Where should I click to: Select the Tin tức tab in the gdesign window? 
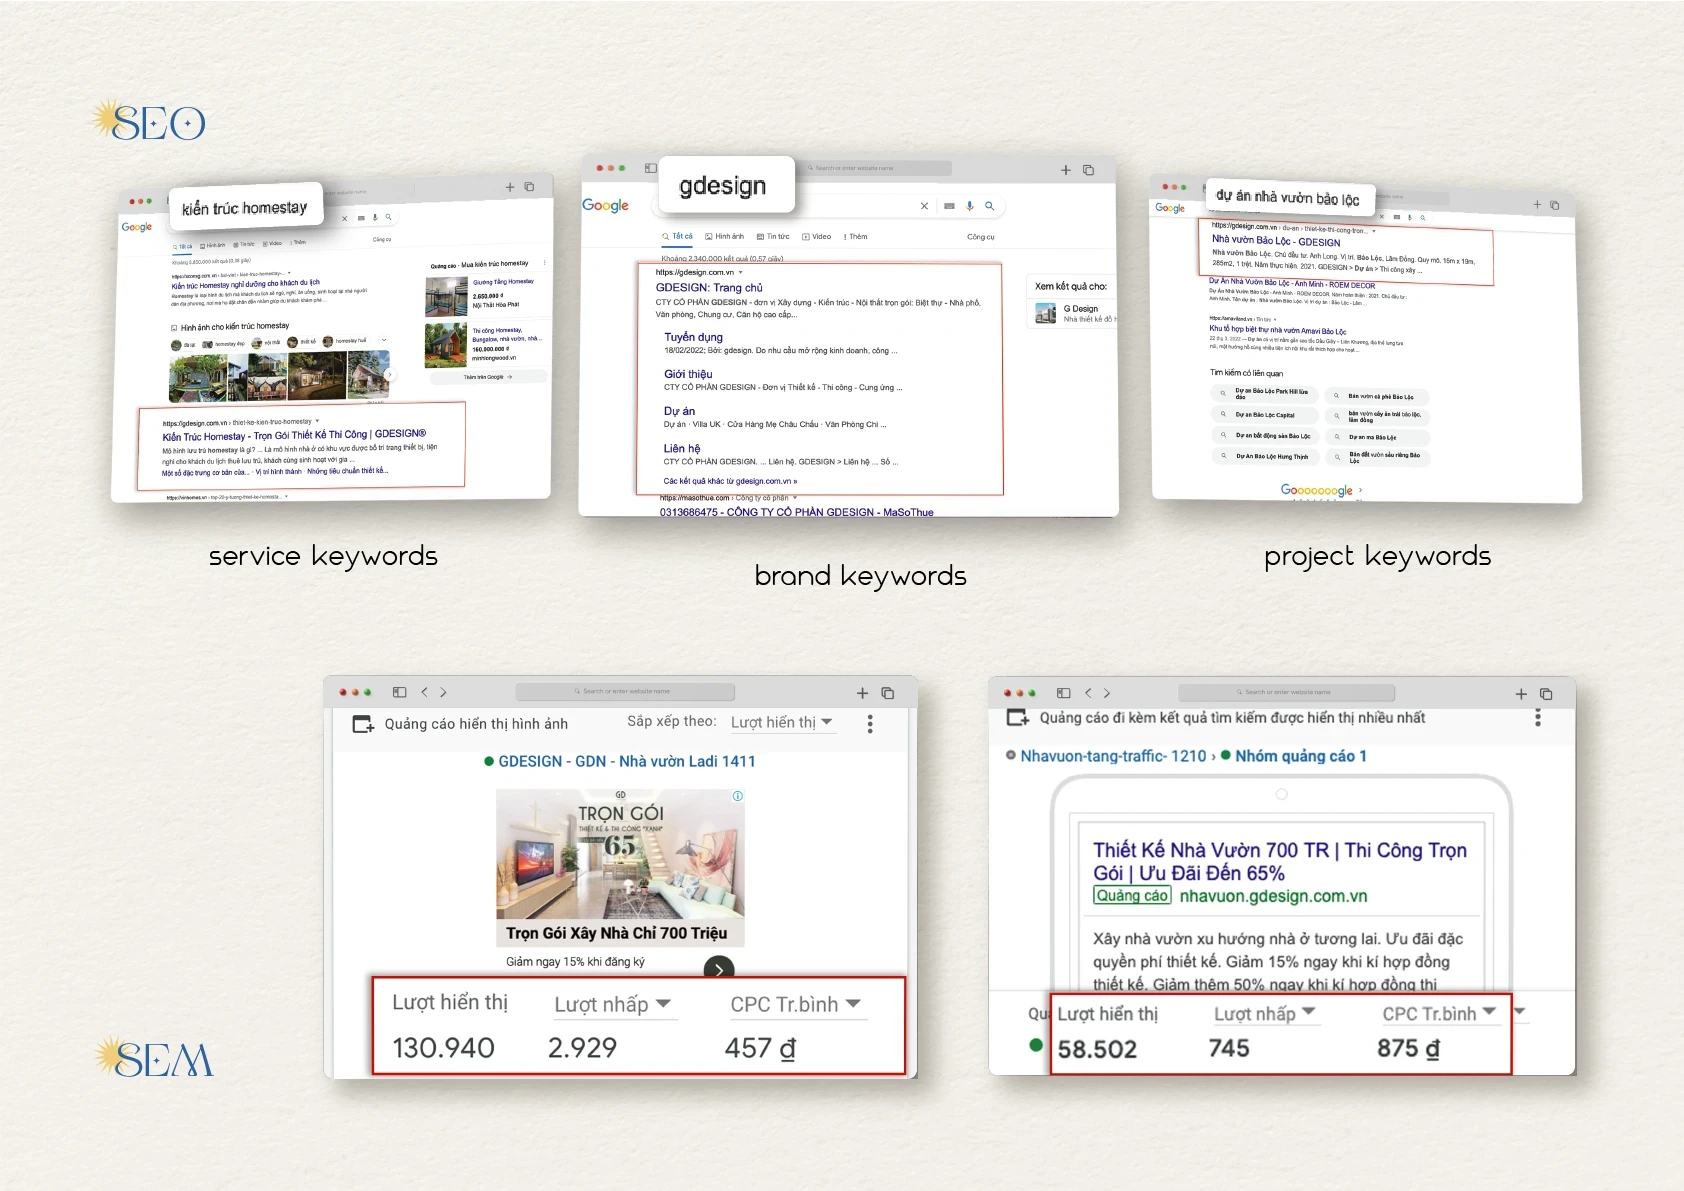point(773,237)
